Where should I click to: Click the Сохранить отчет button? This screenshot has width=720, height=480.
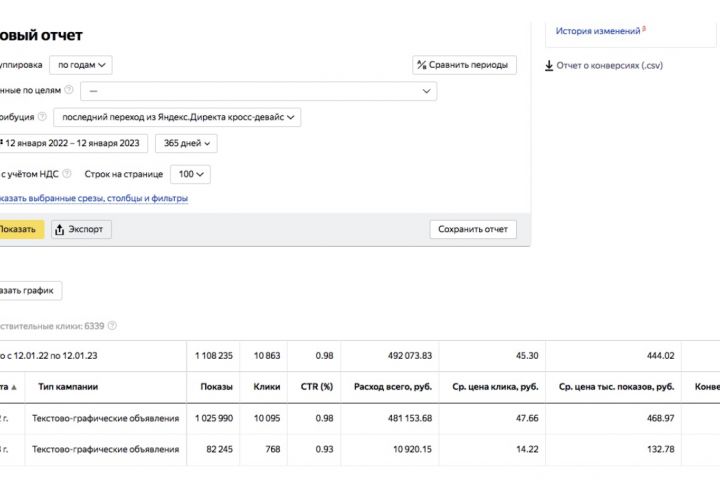[x=473, y=229]
